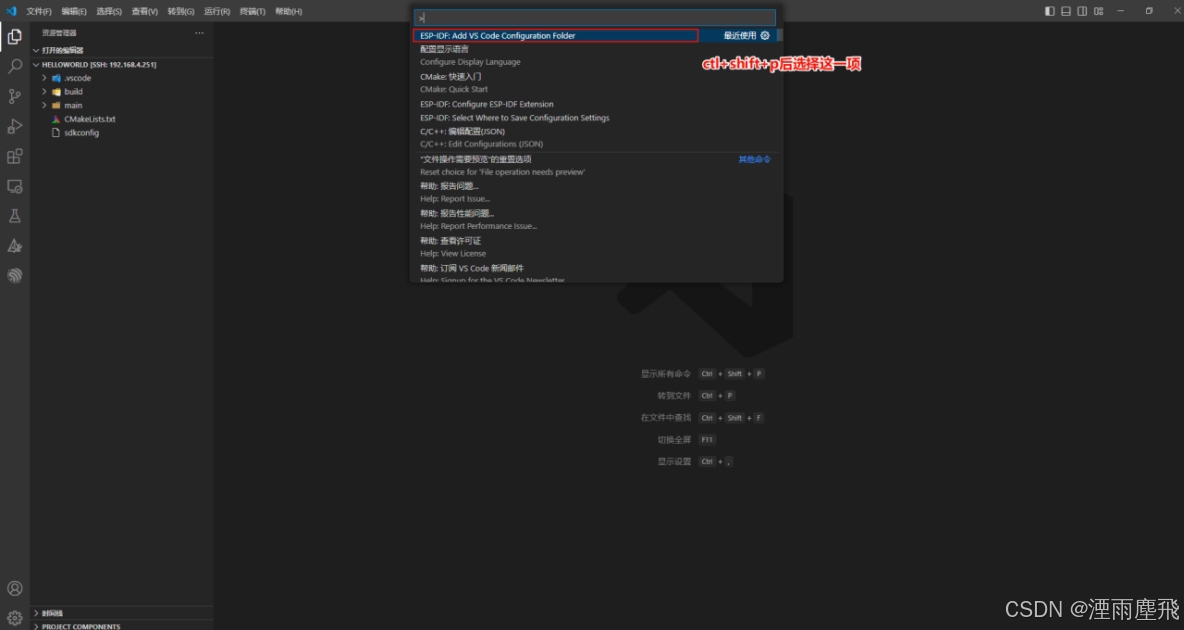
Task: Select Help: Report Performance Issue command
Action: 596,220
